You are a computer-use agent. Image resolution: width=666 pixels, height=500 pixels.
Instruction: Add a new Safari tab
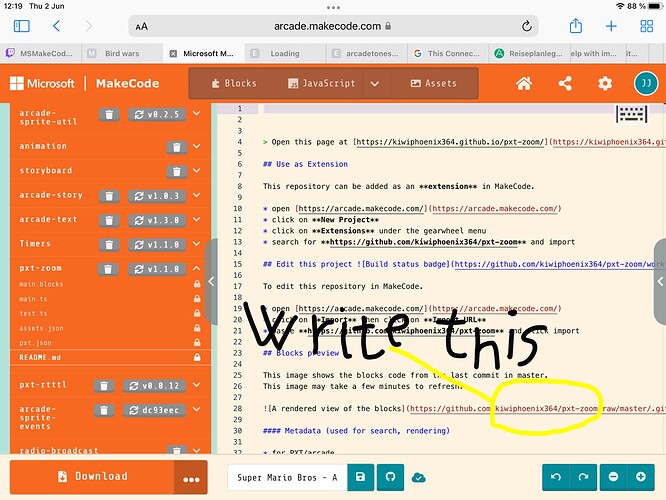click(x=611, y=26)
